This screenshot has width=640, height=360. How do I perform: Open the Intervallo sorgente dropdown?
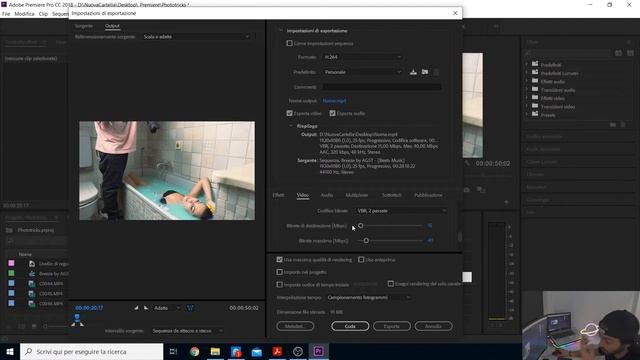click(x=187, y=331)
